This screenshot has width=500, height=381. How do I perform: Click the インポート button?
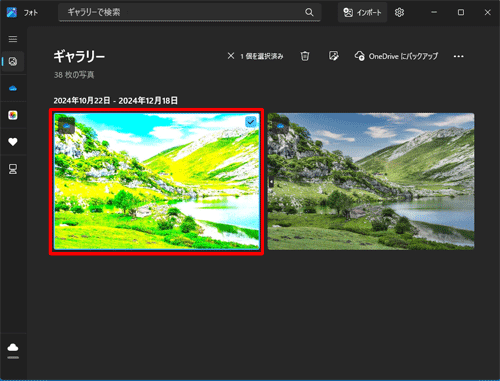click(362, 12)
